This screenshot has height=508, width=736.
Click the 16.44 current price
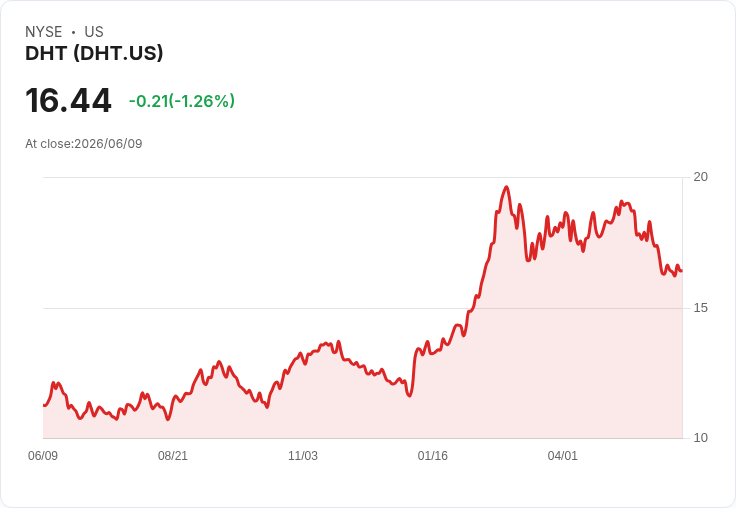click(x=68, y=100)
